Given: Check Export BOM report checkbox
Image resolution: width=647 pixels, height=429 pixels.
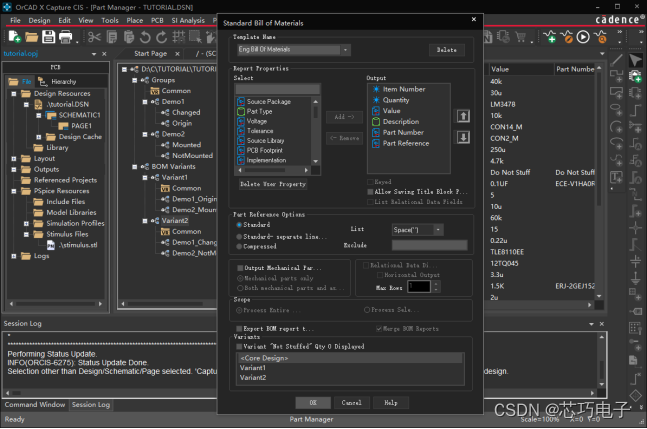Looking at the screenshot, I should tap(239, 329).
